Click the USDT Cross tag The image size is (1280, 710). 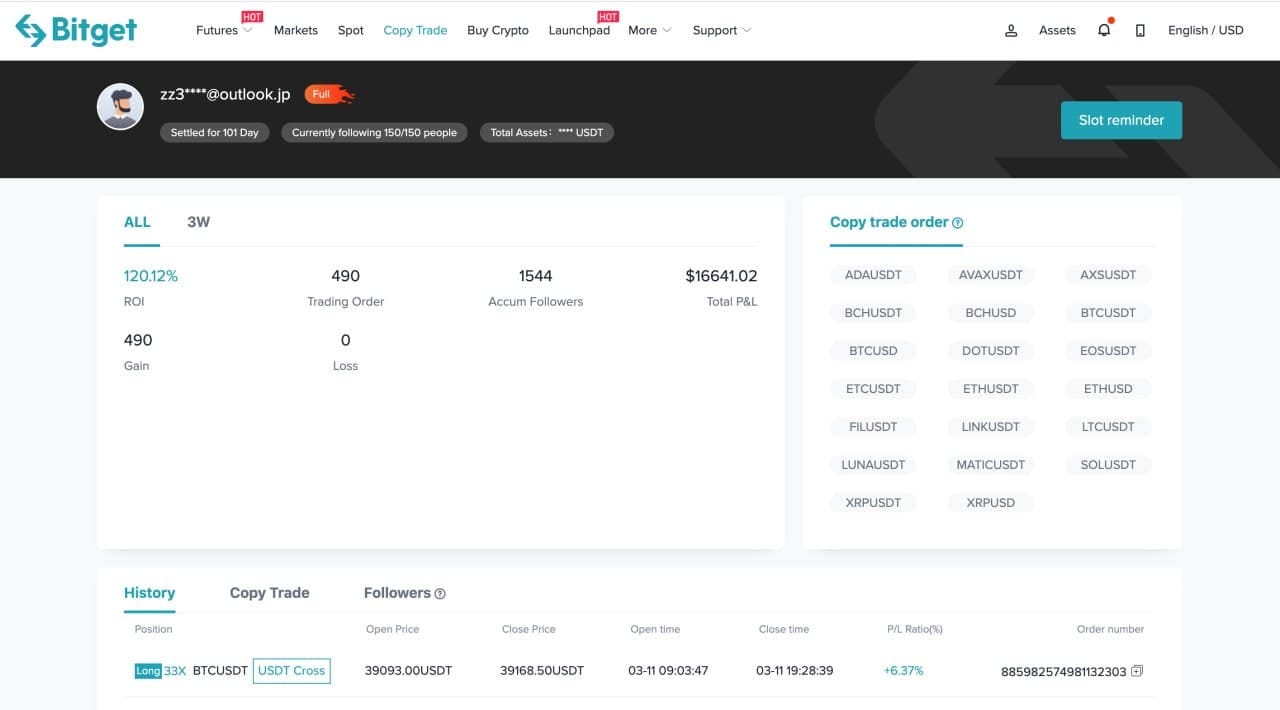coord(292,671)
